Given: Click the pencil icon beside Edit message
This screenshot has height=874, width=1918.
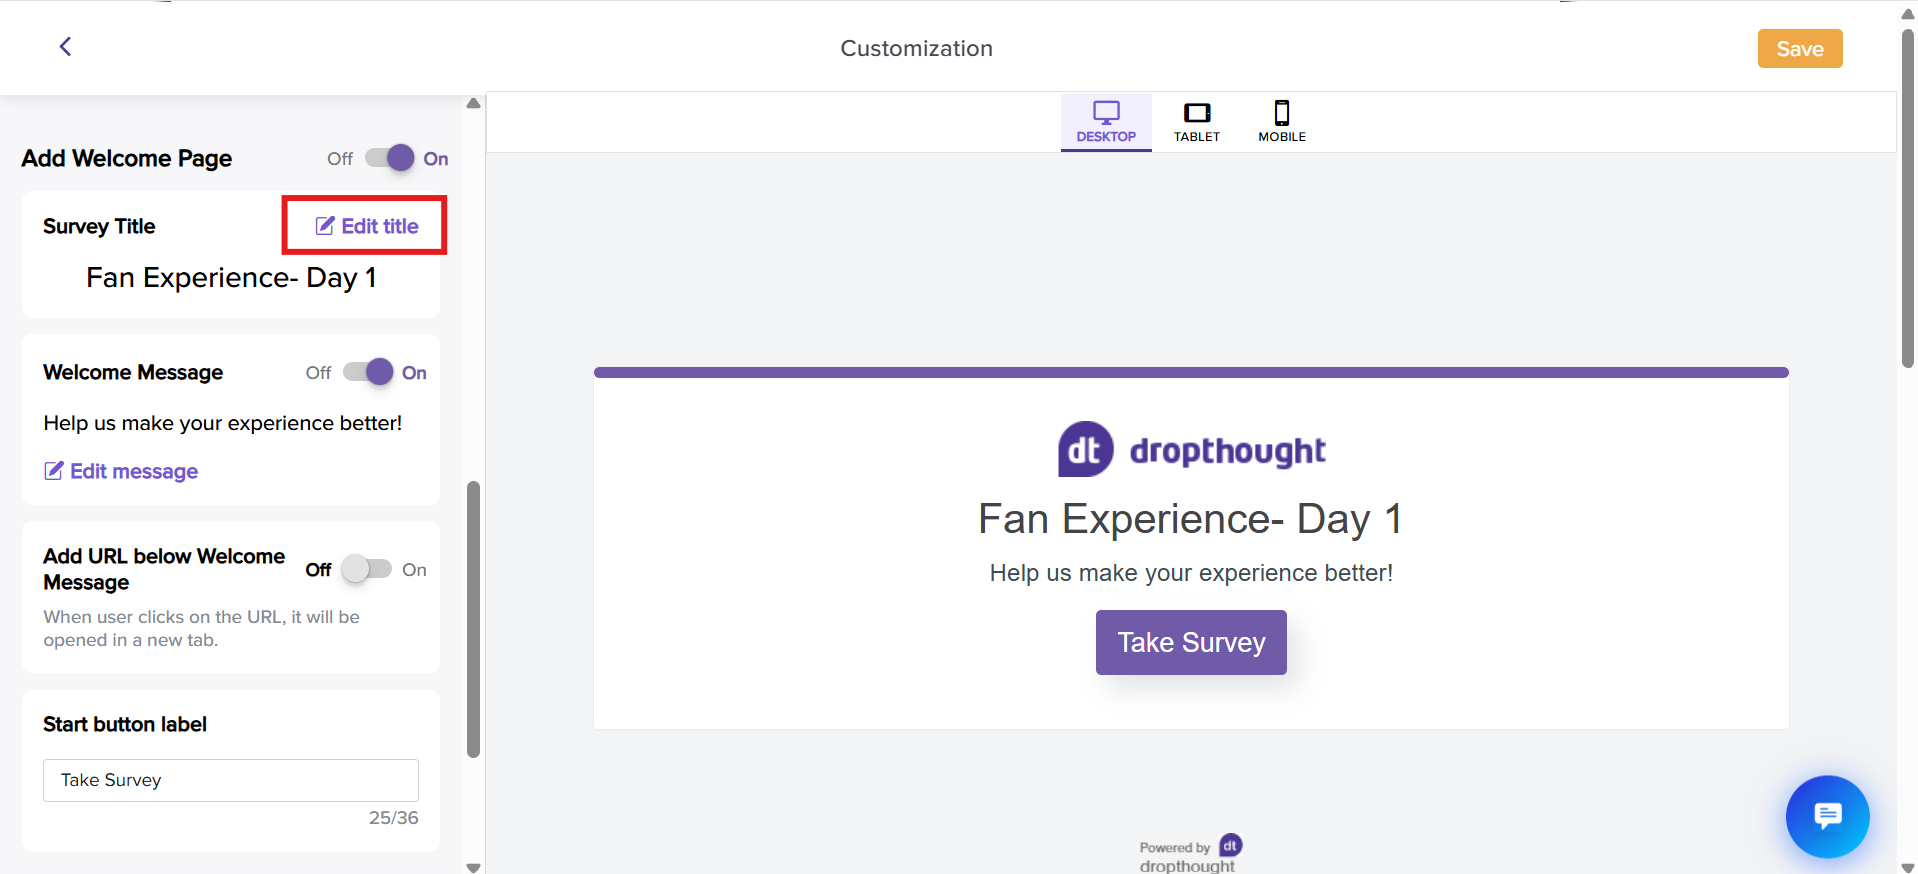Looking at the screenshot, I should 54,471.
